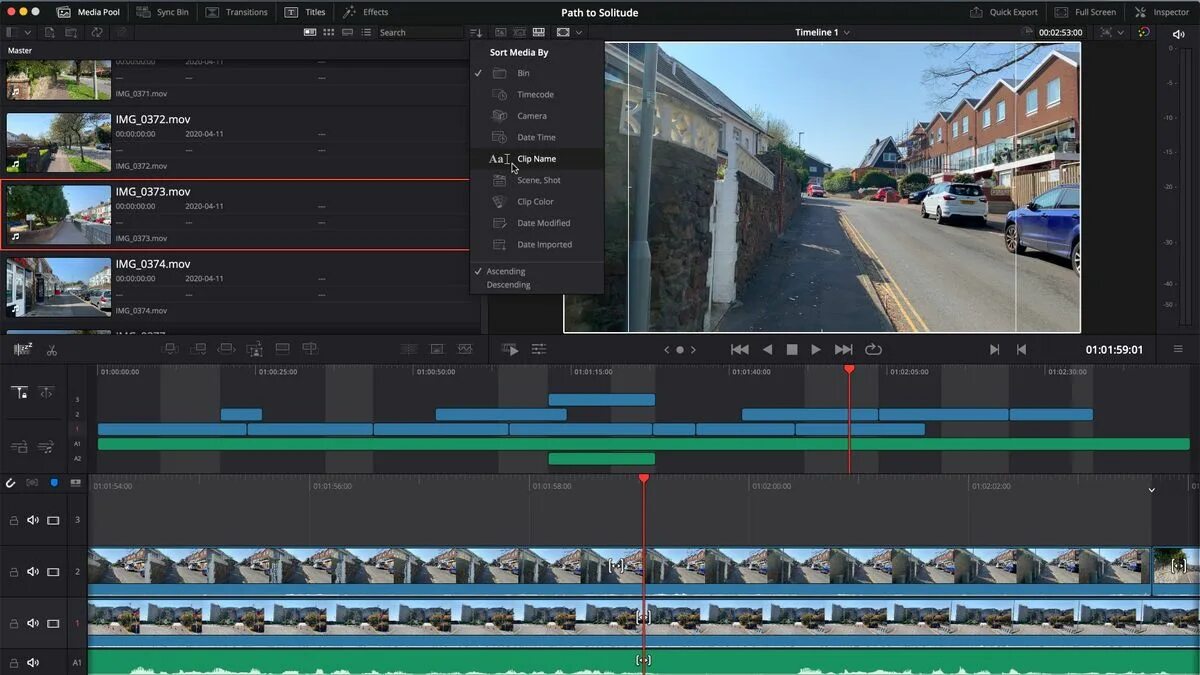The height and width of the screenshot is (675, 1200).
Task: Open the sort media icon in media pool
Action: 476,32
